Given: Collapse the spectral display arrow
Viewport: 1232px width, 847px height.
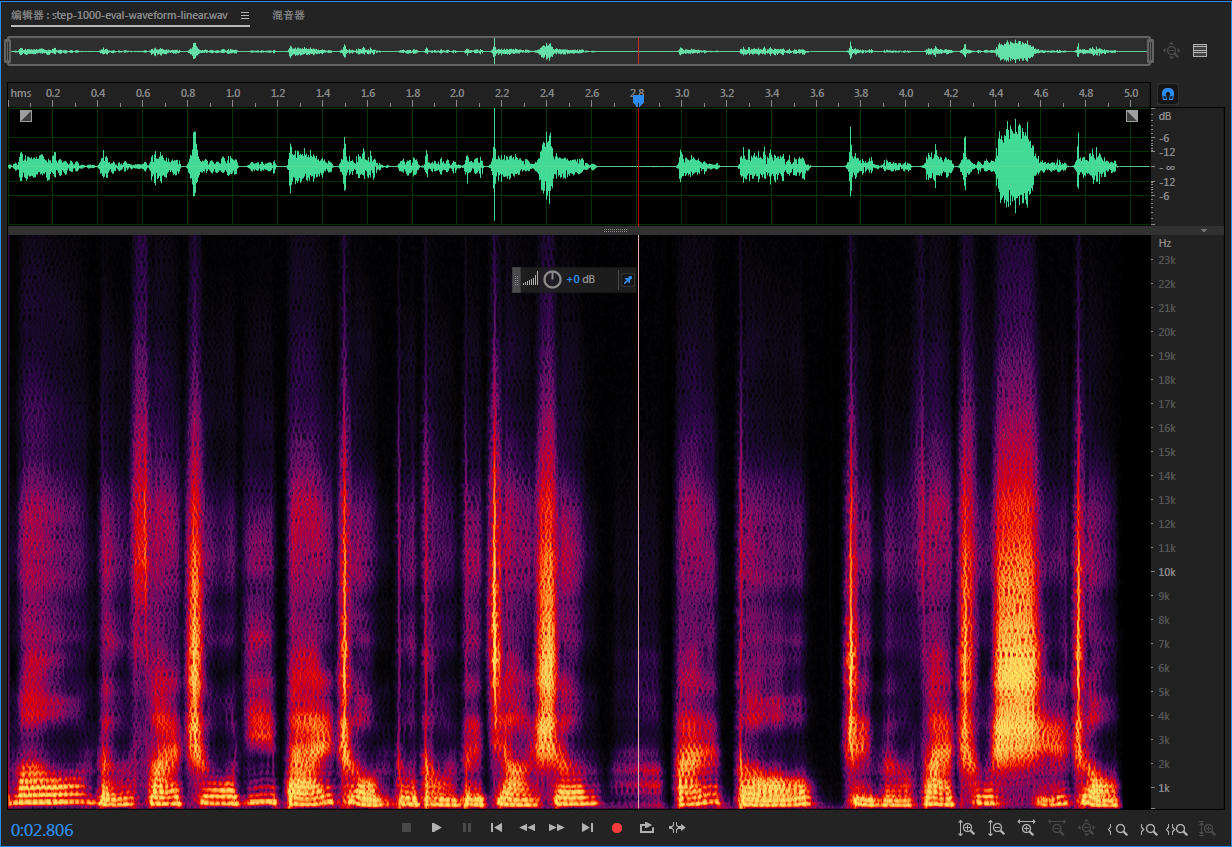Looking at the screenshot, I should point(1204,231).
